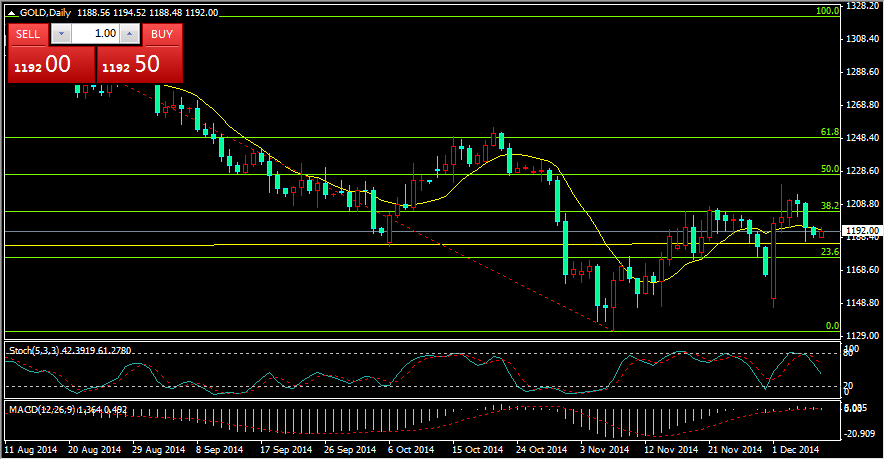Select the 61.8 Fibonacci level label
Viewport: 885px width, 460px height.
[828, 132]
